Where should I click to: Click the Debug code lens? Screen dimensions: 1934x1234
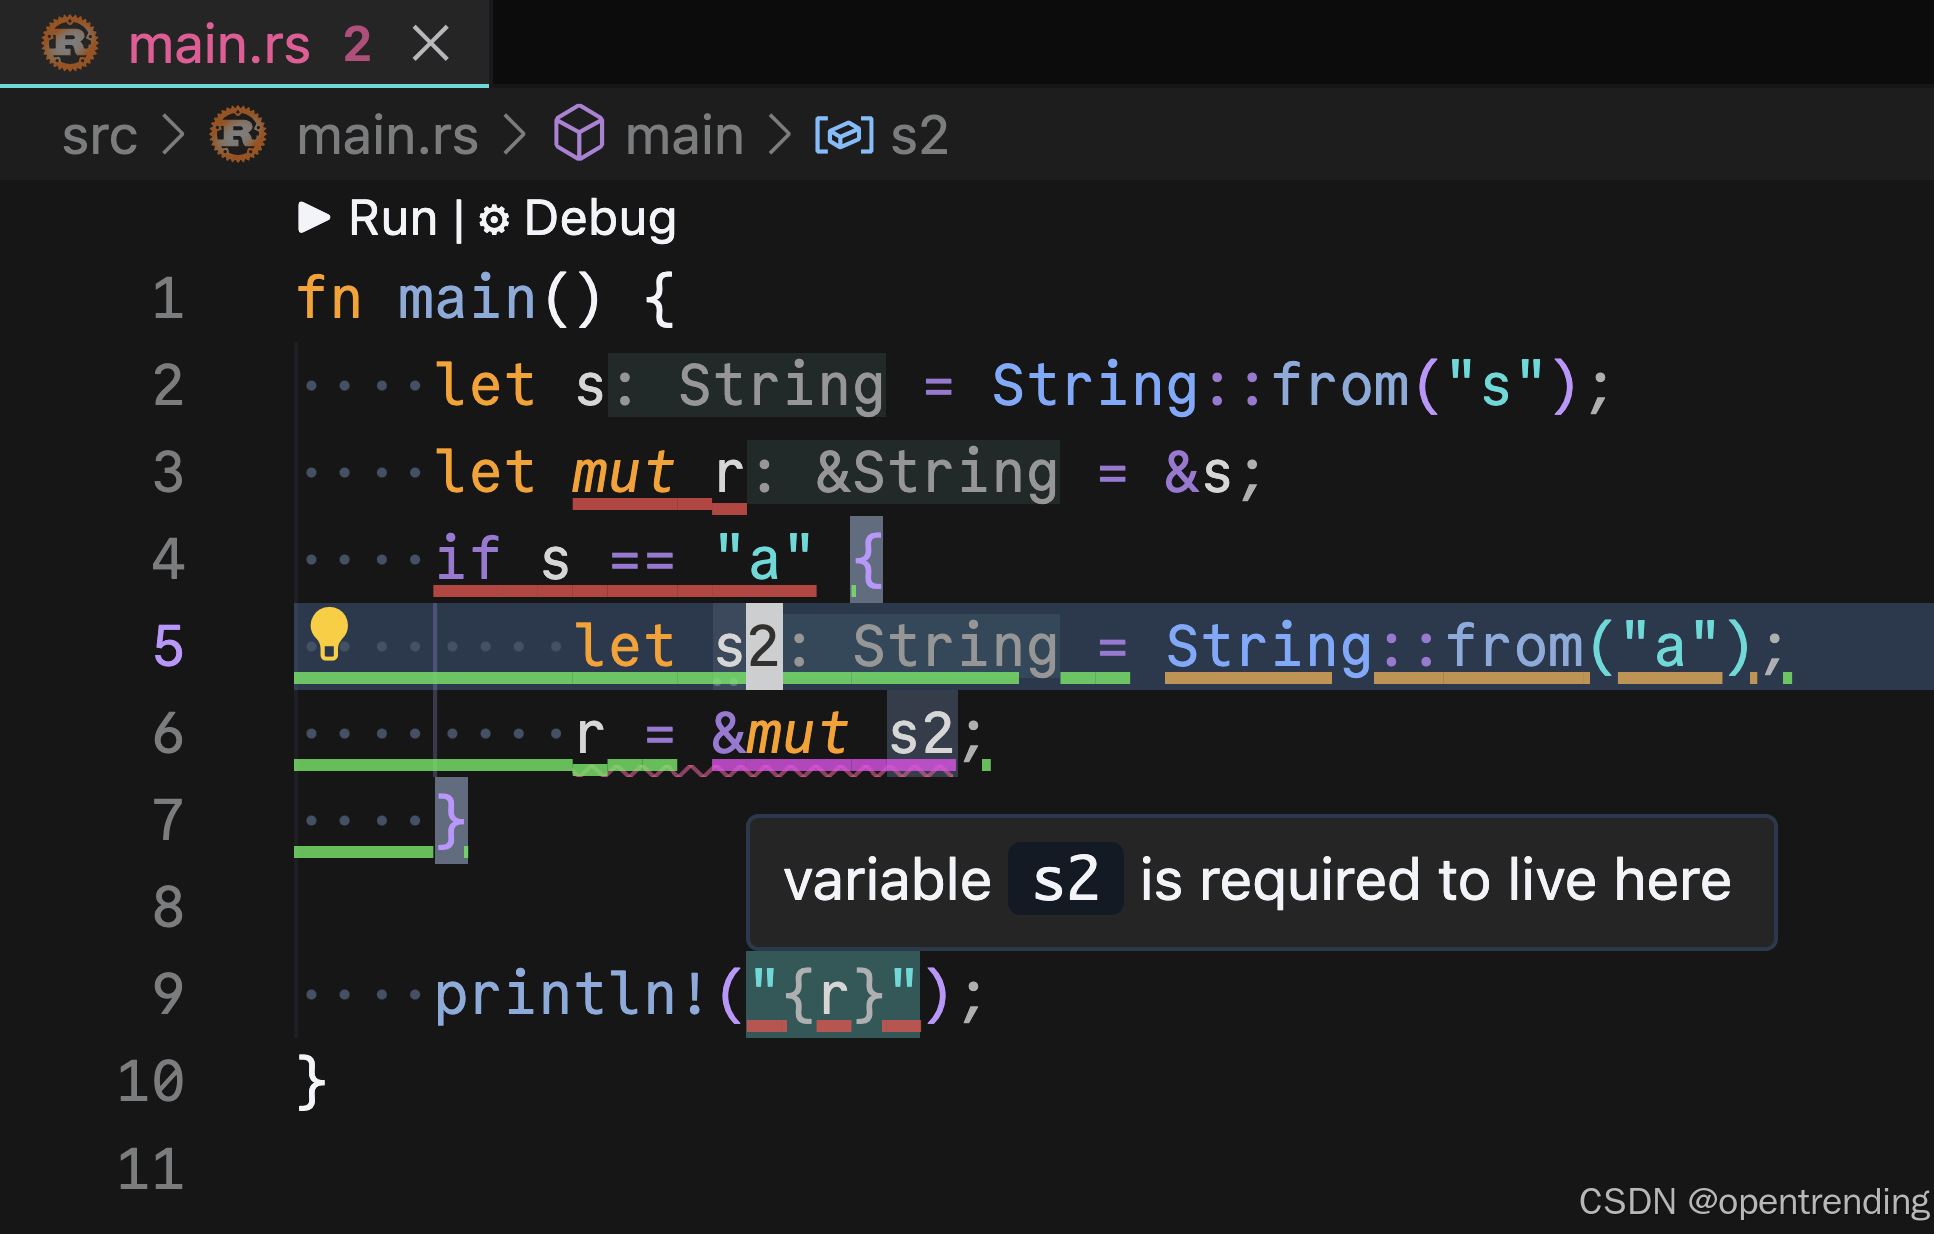[x=599, y=218]
